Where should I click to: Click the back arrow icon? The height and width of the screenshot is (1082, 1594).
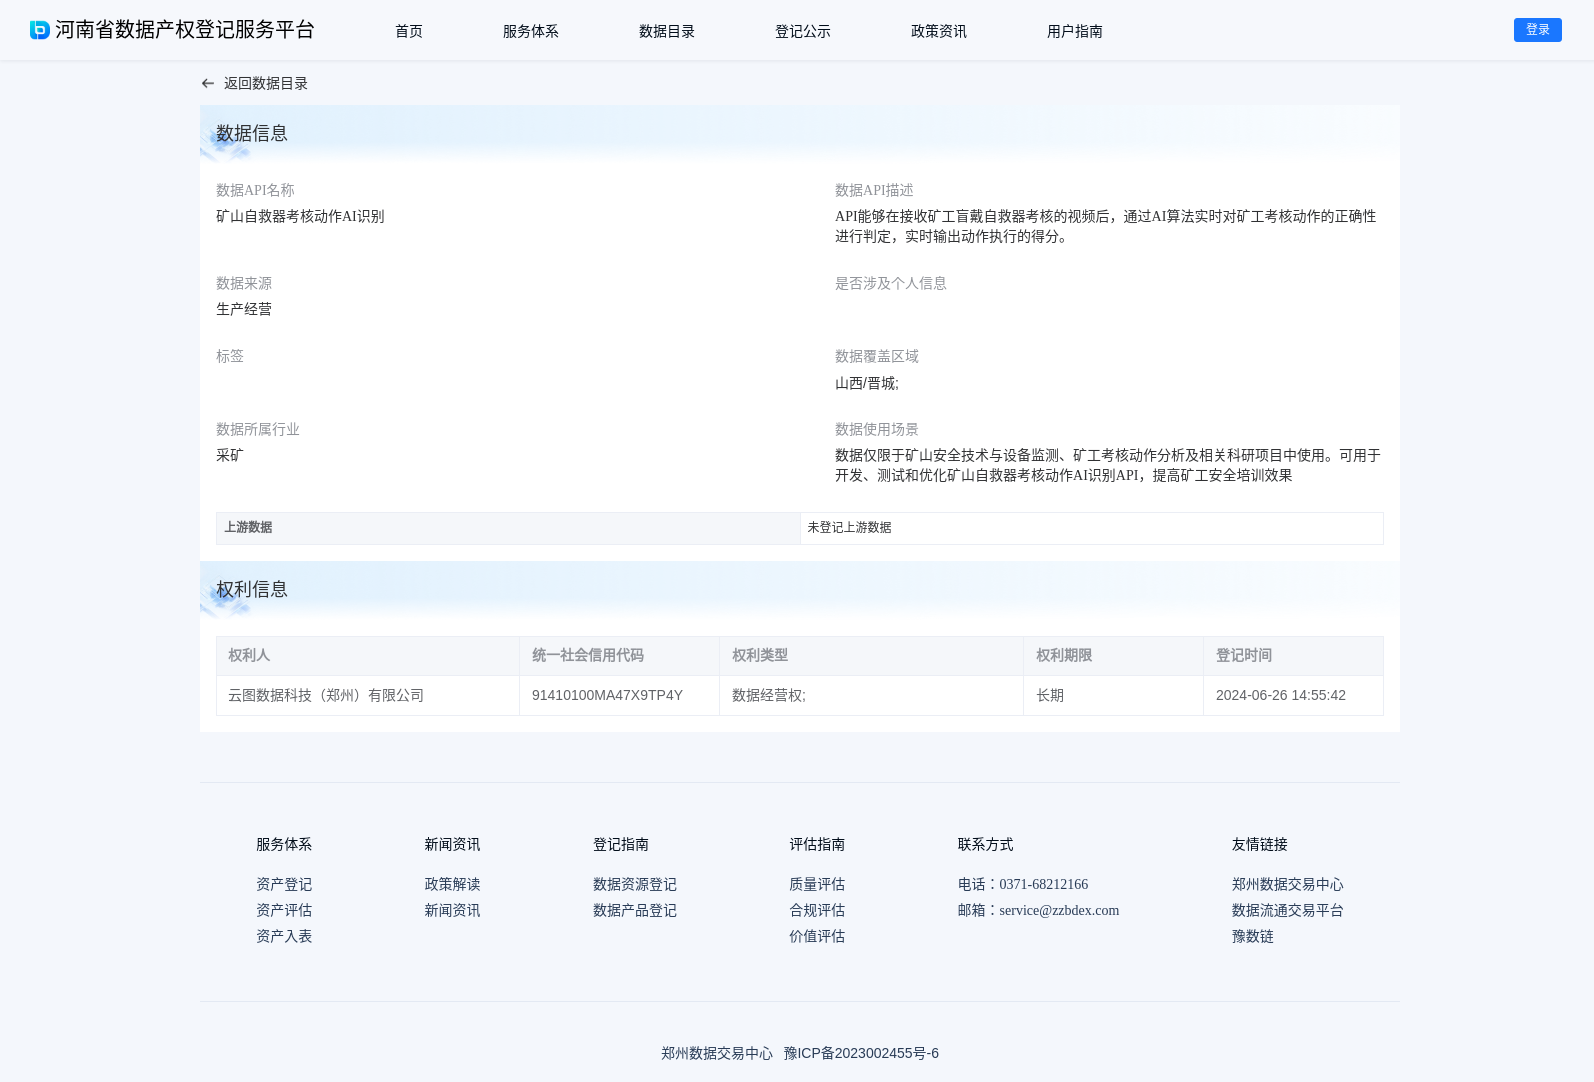coord(208,84)
